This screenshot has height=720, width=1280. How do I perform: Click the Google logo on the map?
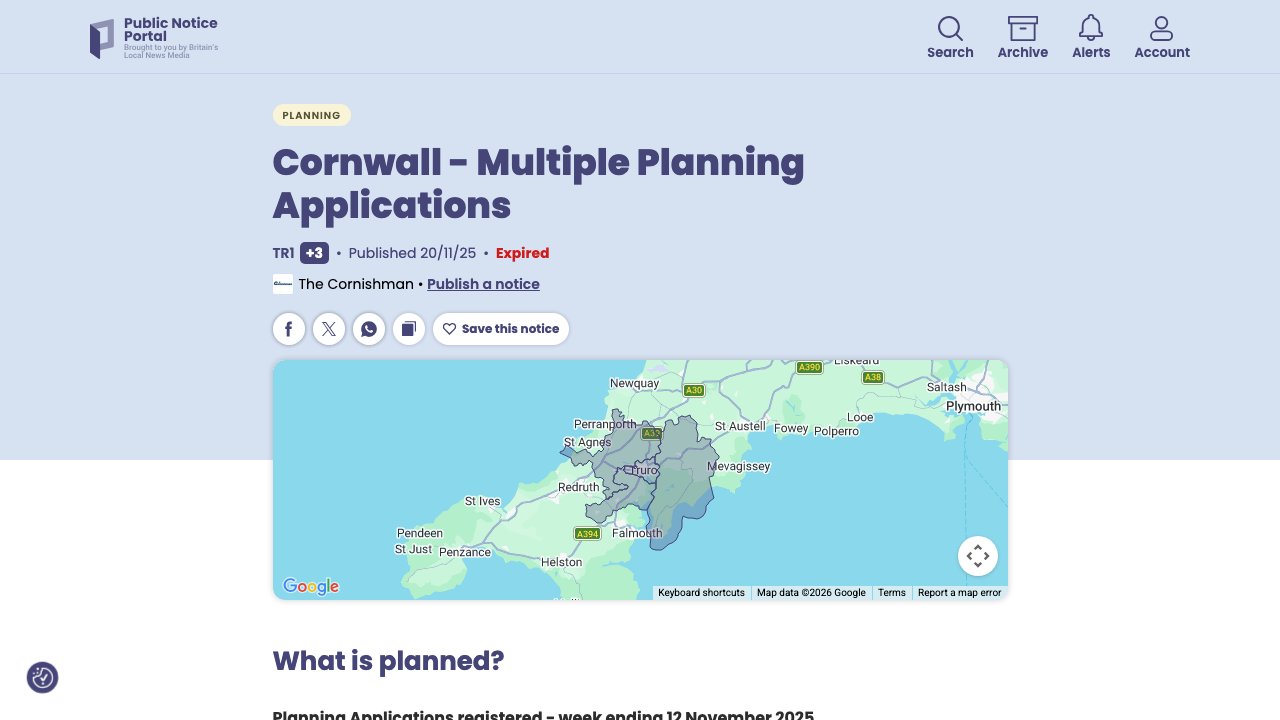point(311,586)
